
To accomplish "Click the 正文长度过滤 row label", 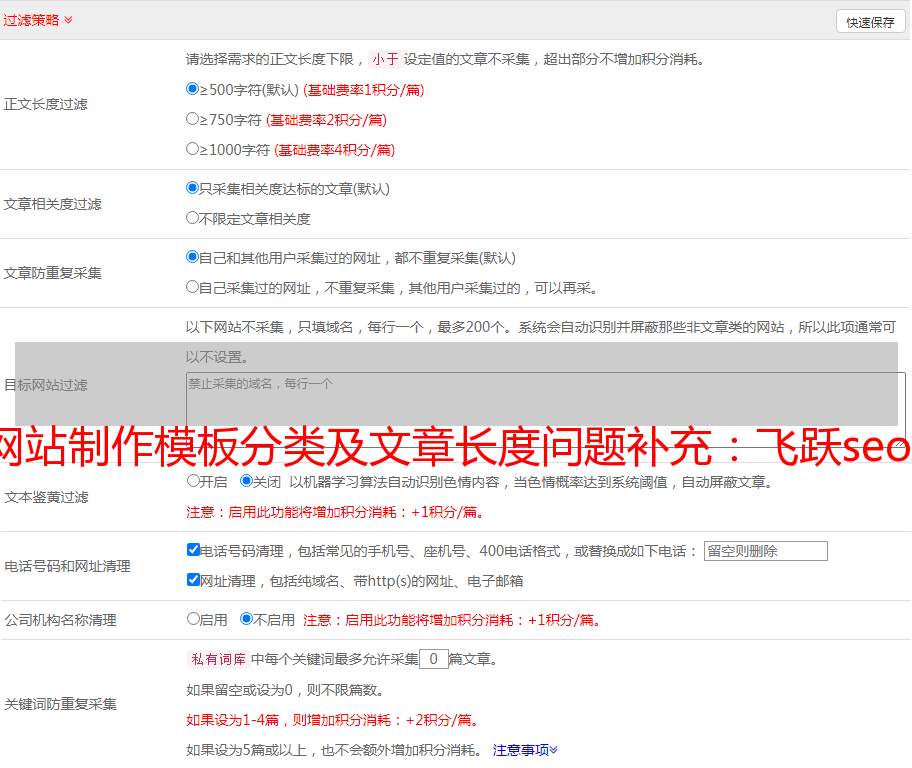I will tap(45, 104).
